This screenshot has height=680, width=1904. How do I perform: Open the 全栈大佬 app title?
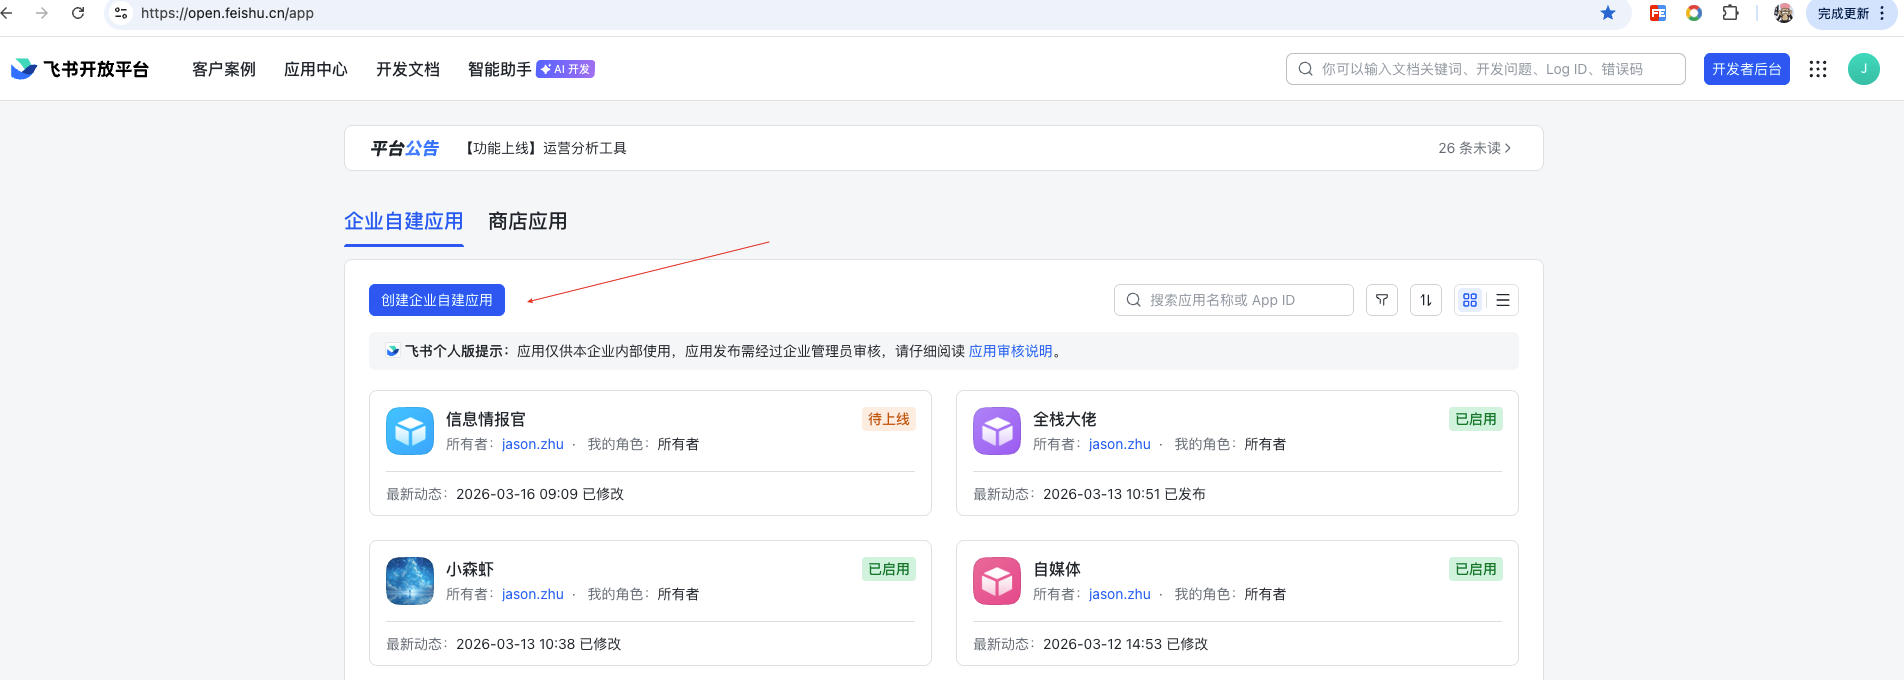(x=1065, y=419)
